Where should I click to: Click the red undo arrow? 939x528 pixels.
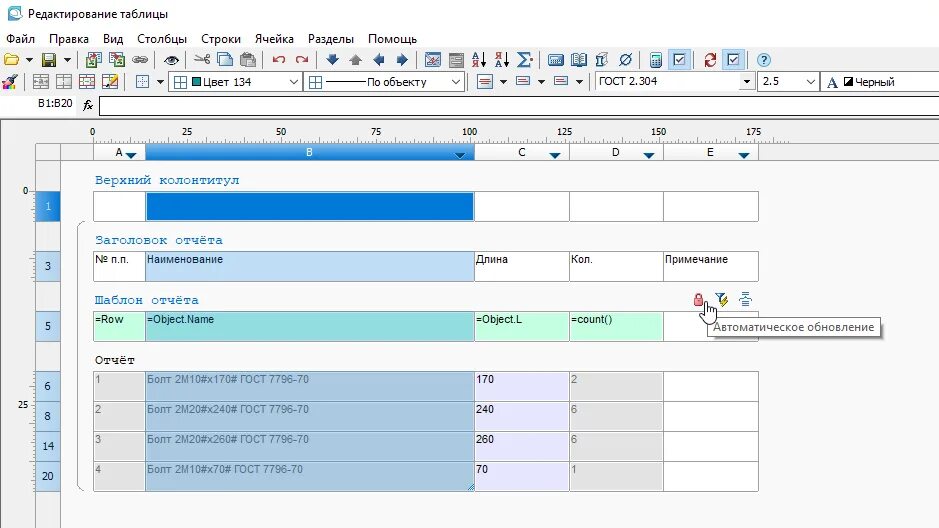pos(278,60)
